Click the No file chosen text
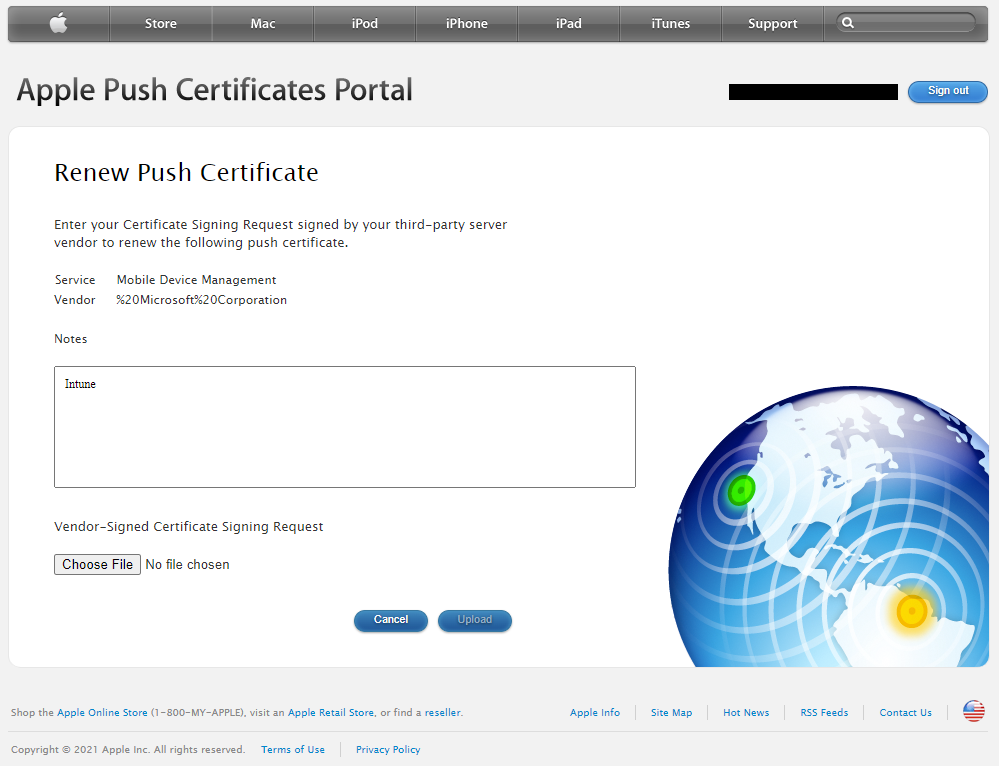 [x=187, y=565]
